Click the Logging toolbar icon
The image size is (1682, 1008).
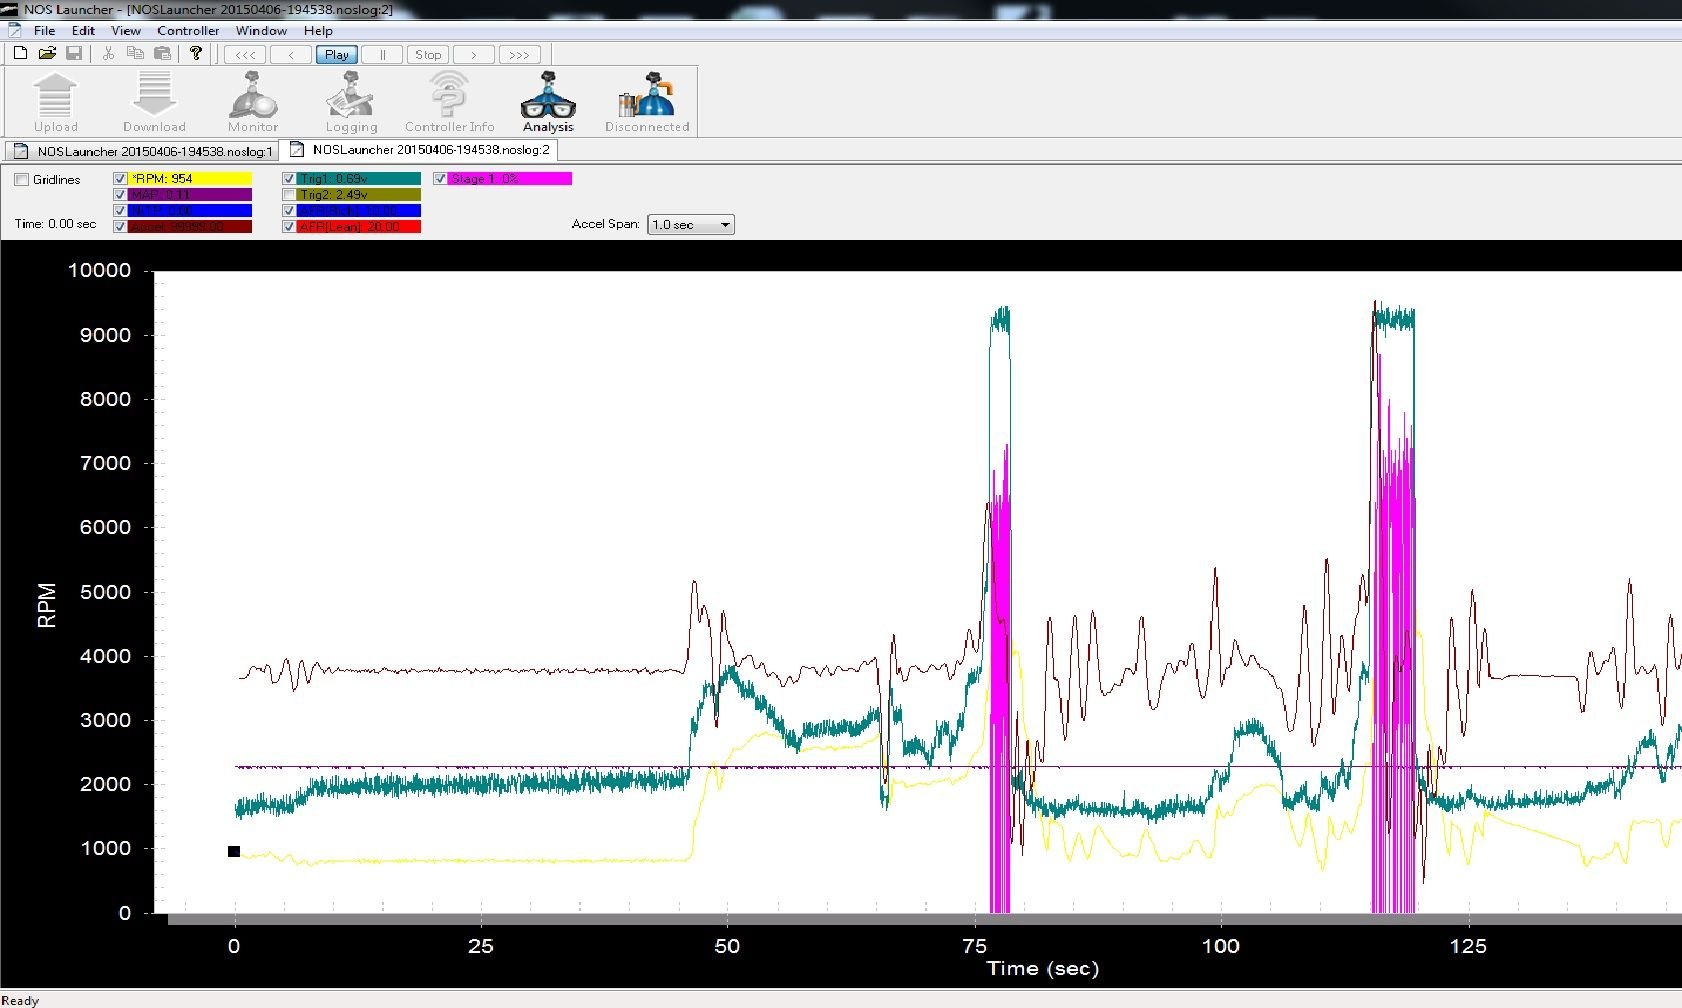pyautogui.click(x=351, y=96)
